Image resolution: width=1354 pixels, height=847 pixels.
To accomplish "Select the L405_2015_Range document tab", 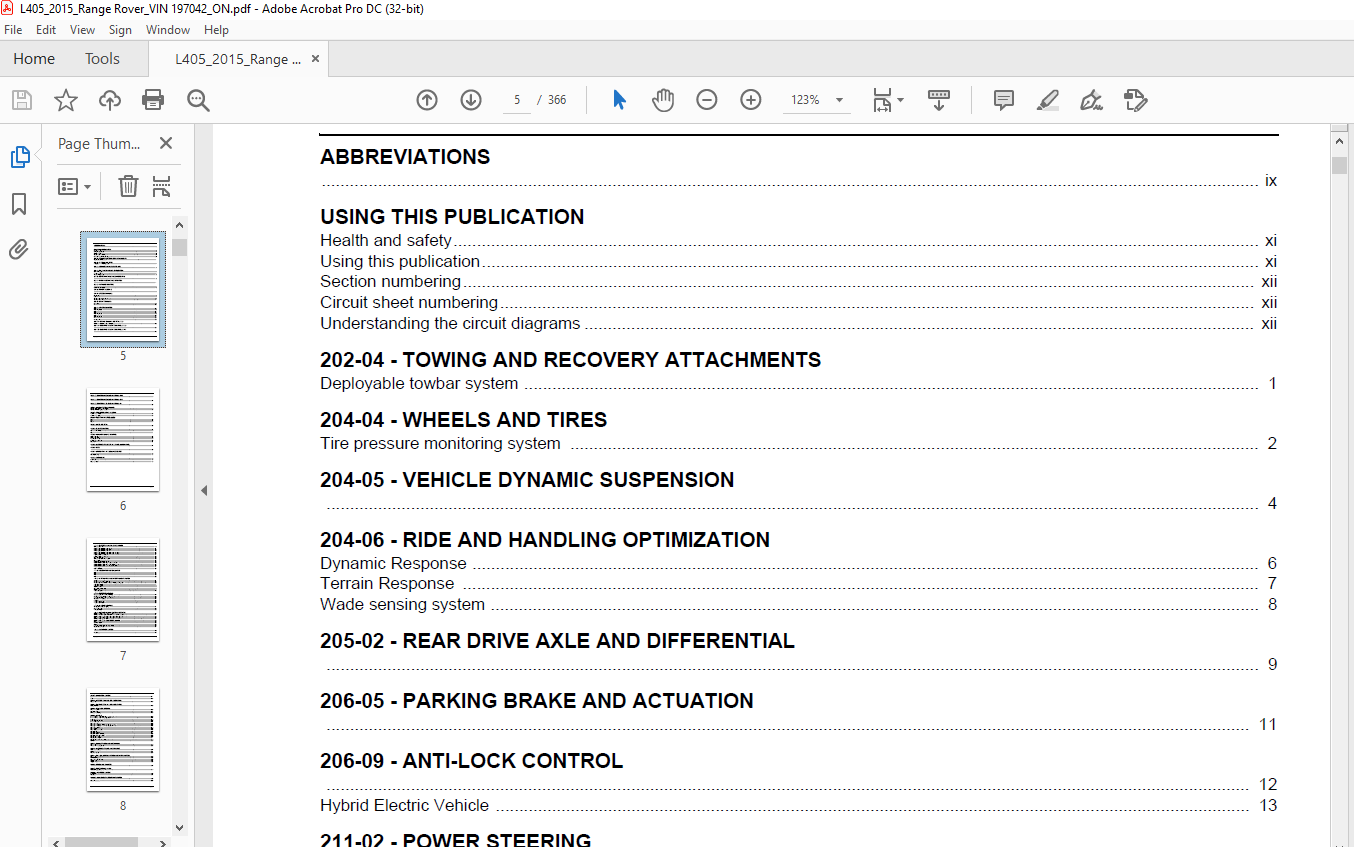I will tap(238, 59).
